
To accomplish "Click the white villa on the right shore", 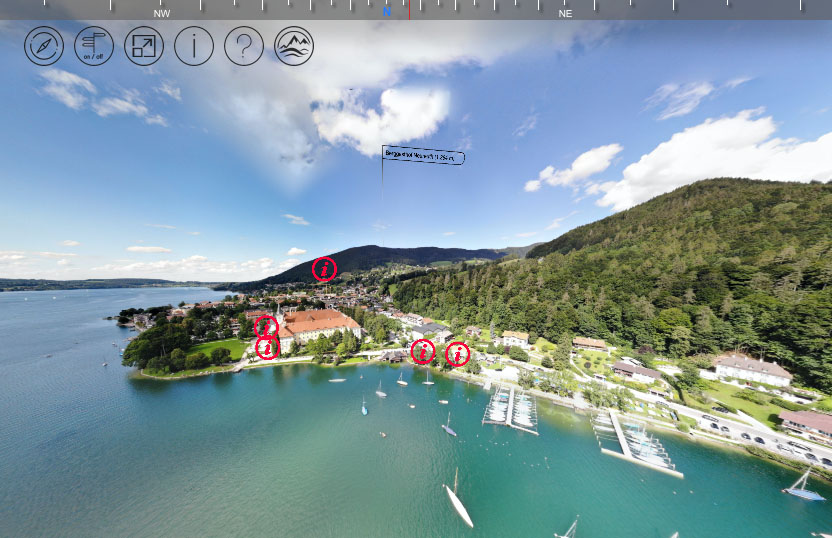I will tap(752, 369).
